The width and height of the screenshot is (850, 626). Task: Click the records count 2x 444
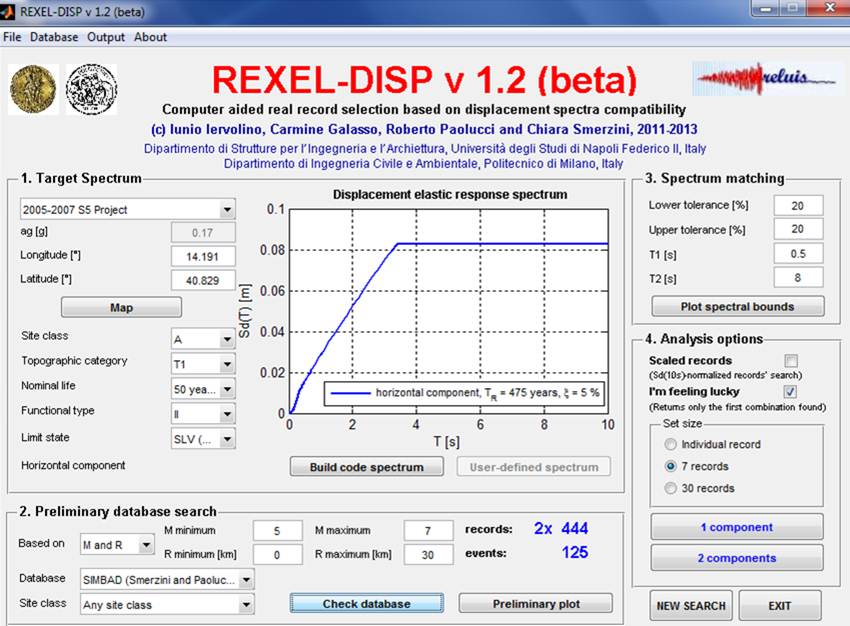pyautogui.click(x=561, y=528)
